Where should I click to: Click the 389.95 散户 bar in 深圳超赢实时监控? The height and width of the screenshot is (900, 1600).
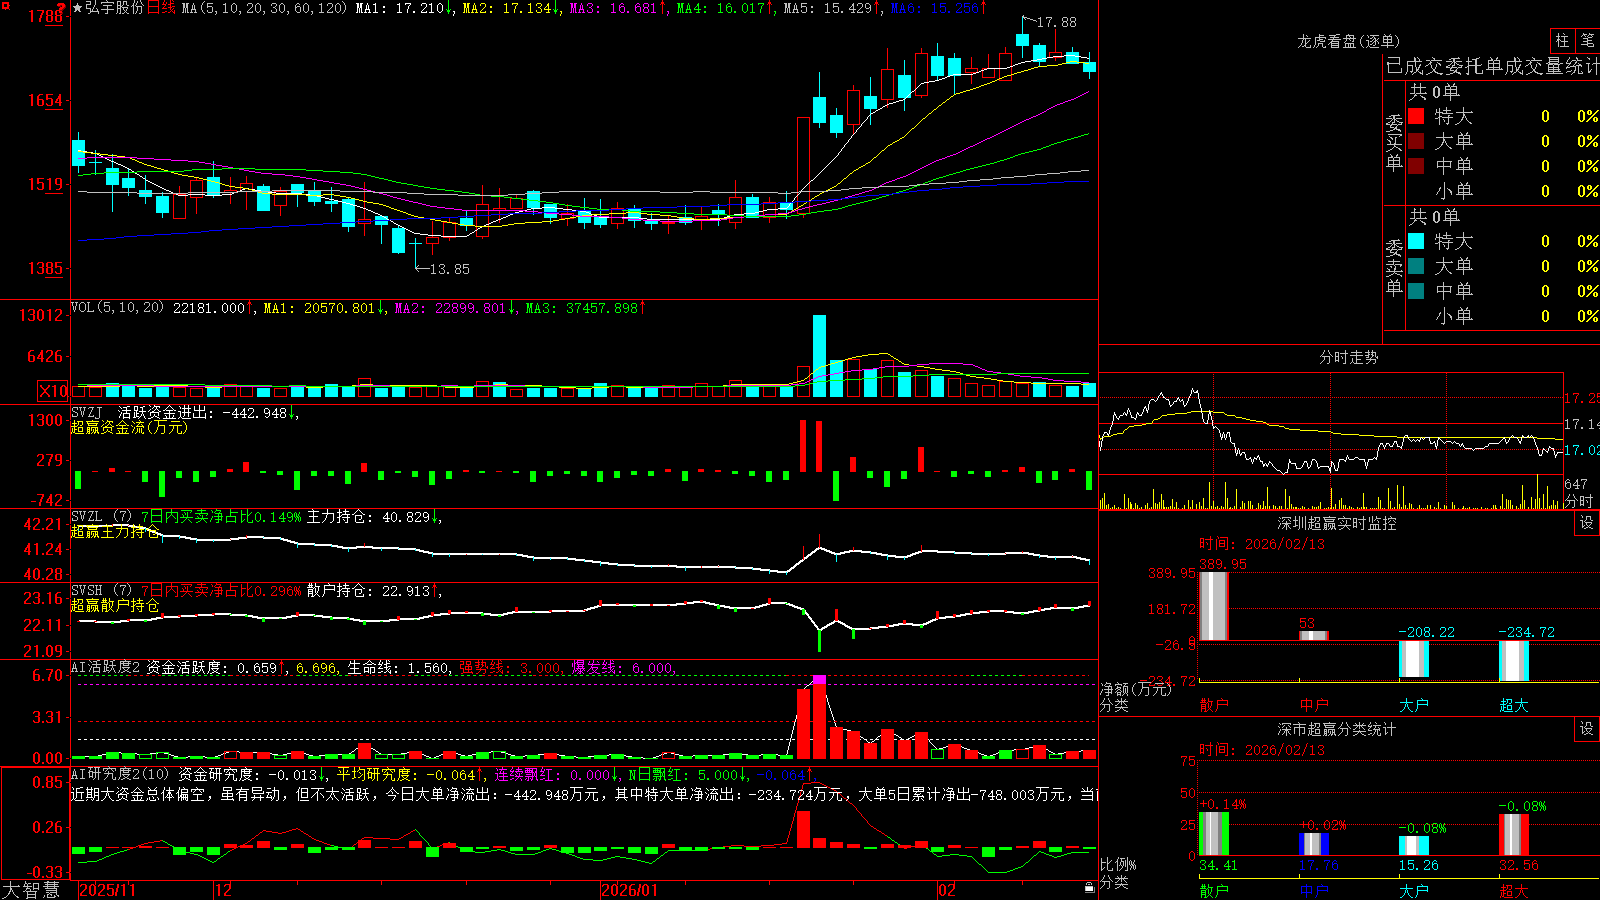[1213, 606]
